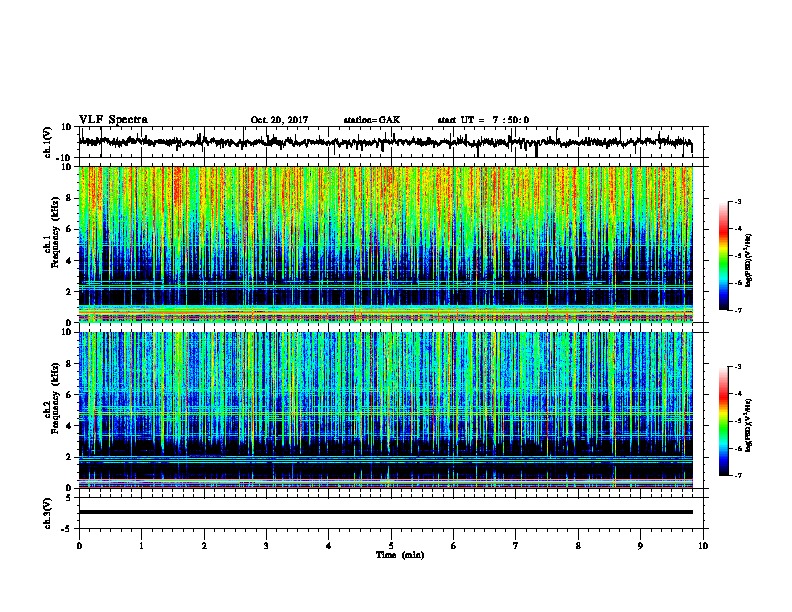Screen dimensions: 792x612
Task: Select the date text "Oct. 20, 2017"
Action: [279, 120]
